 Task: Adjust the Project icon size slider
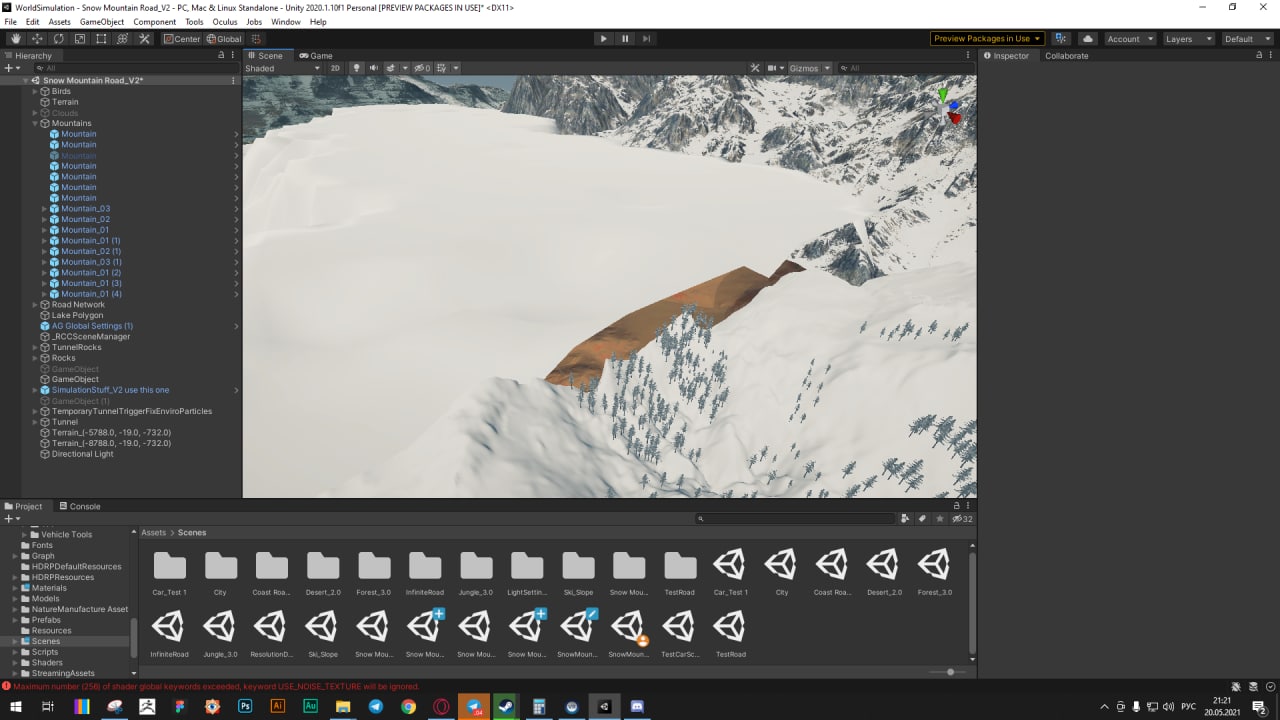949,672
